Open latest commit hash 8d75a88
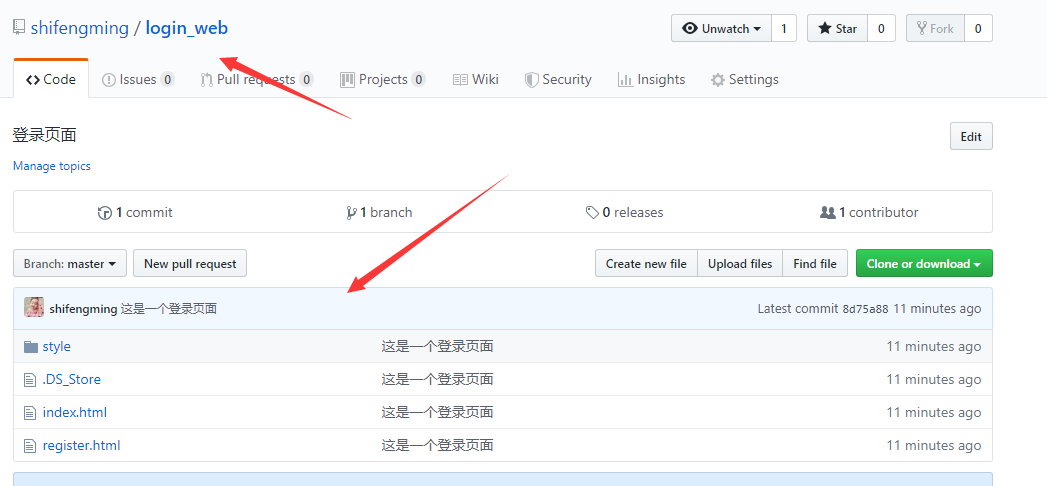Viewport: 1047px width, 486px height. [x=865, y=309]
